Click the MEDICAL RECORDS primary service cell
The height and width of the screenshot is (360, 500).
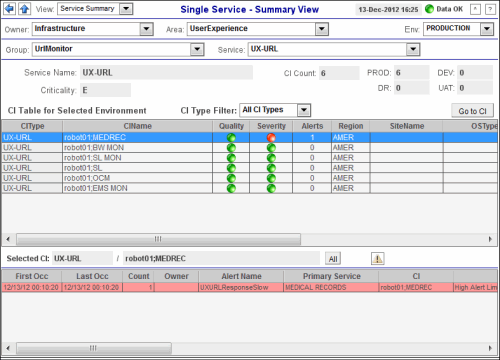click(x=331, y=287)
